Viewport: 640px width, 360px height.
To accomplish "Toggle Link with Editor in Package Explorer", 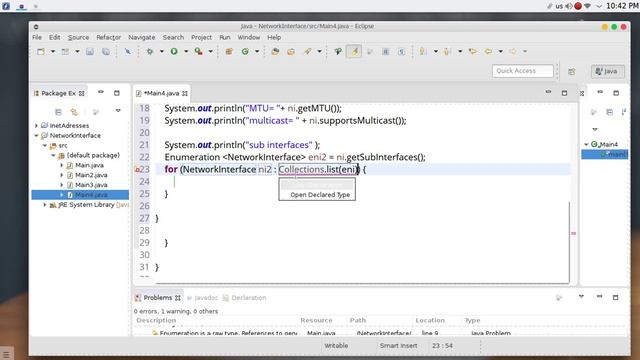I will tap(74, 112).
